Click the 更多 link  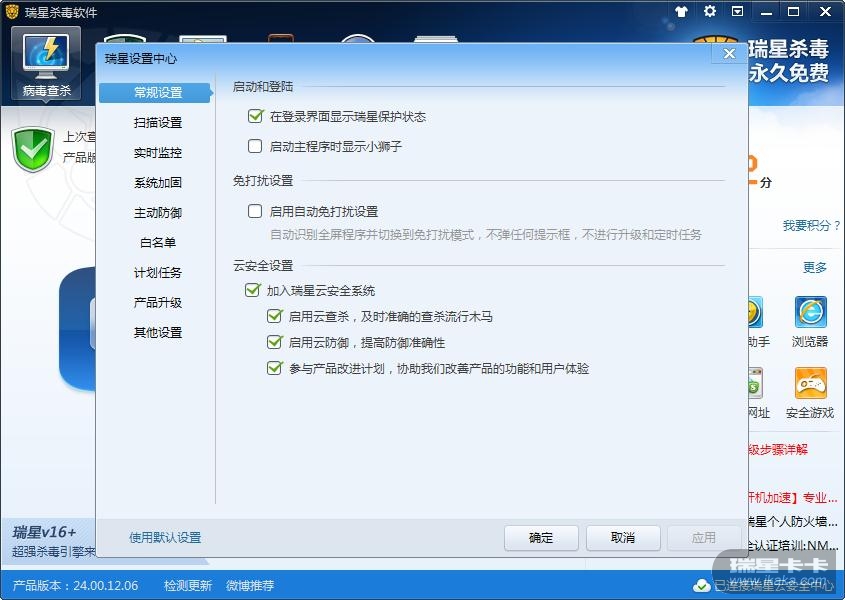click(814, 267)
